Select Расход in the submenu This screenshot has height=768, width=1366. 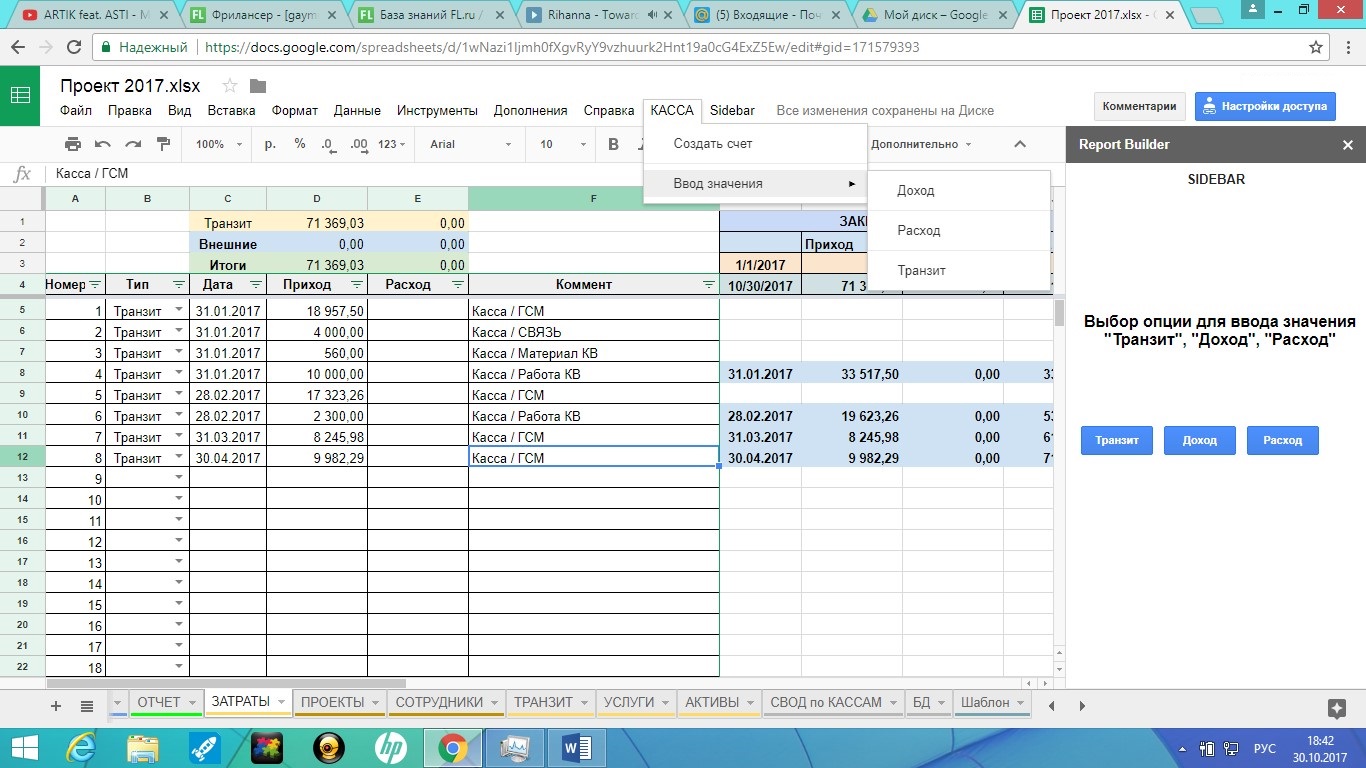tap(959, 231)
